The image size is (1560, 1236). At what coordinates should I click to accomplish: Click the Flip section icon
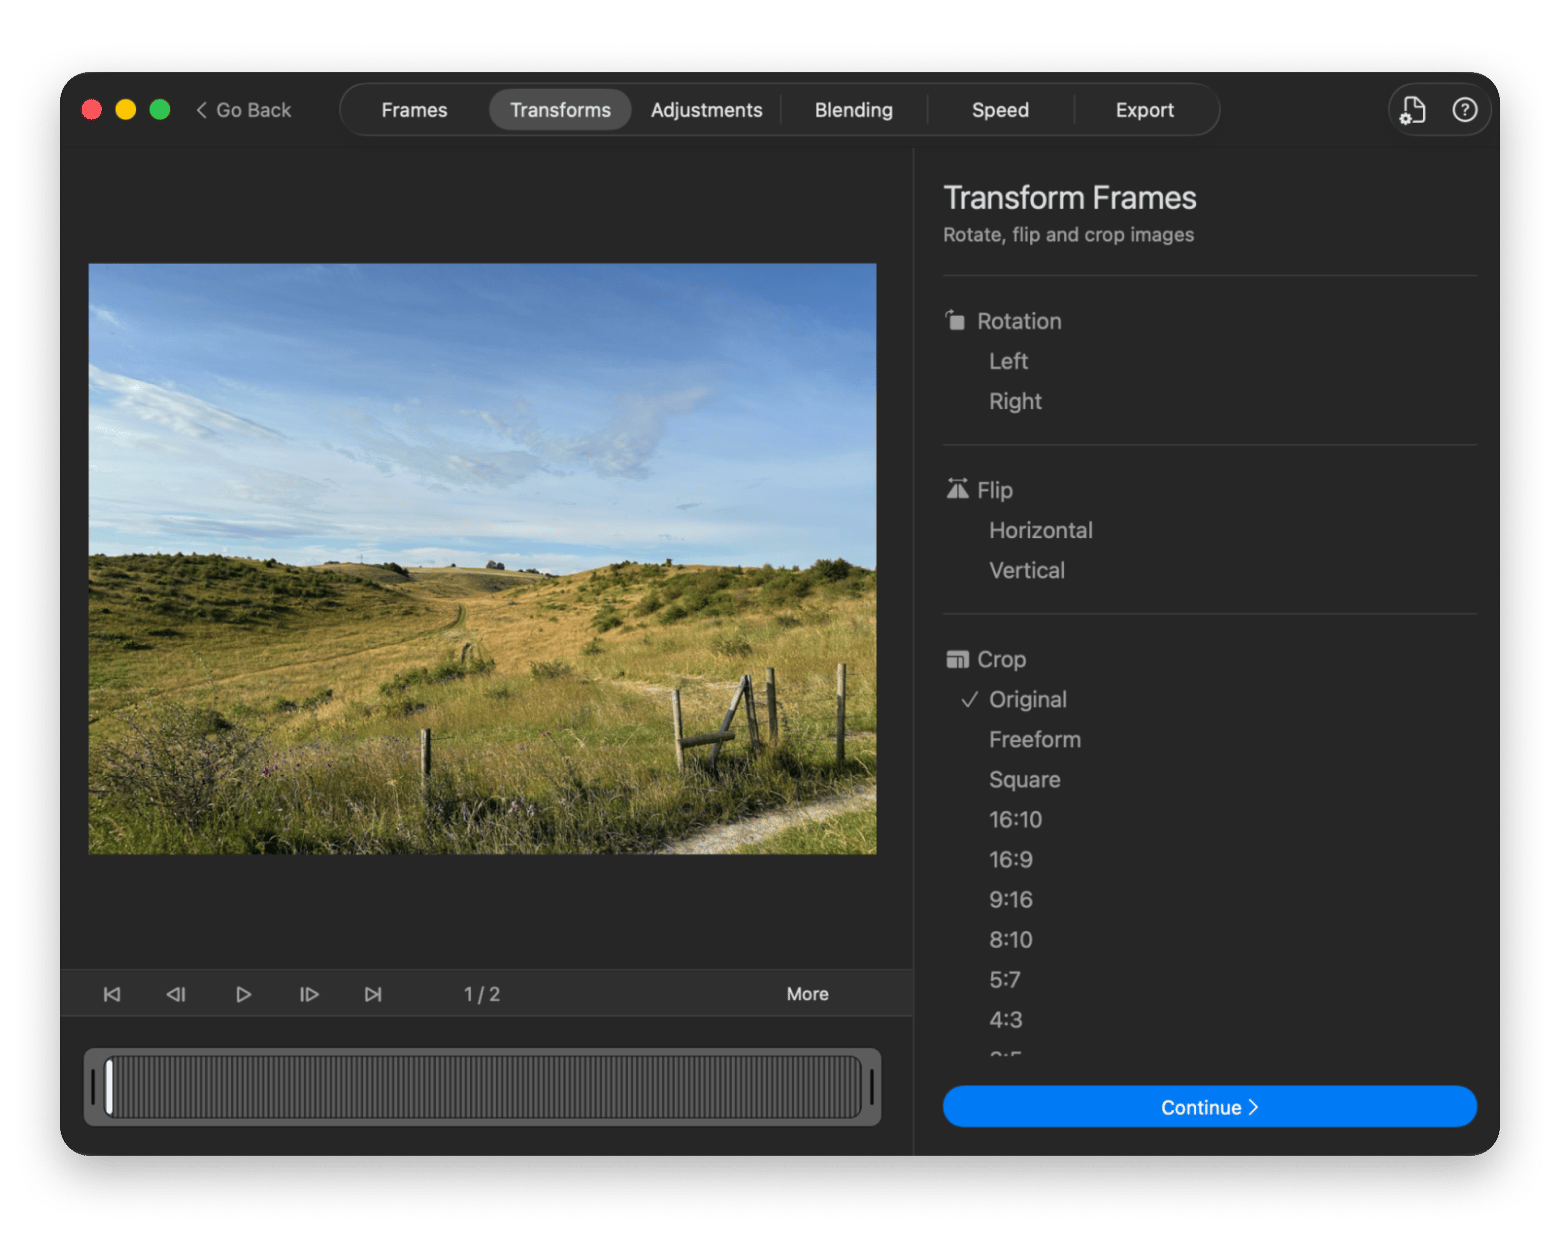tap(957, 489)
